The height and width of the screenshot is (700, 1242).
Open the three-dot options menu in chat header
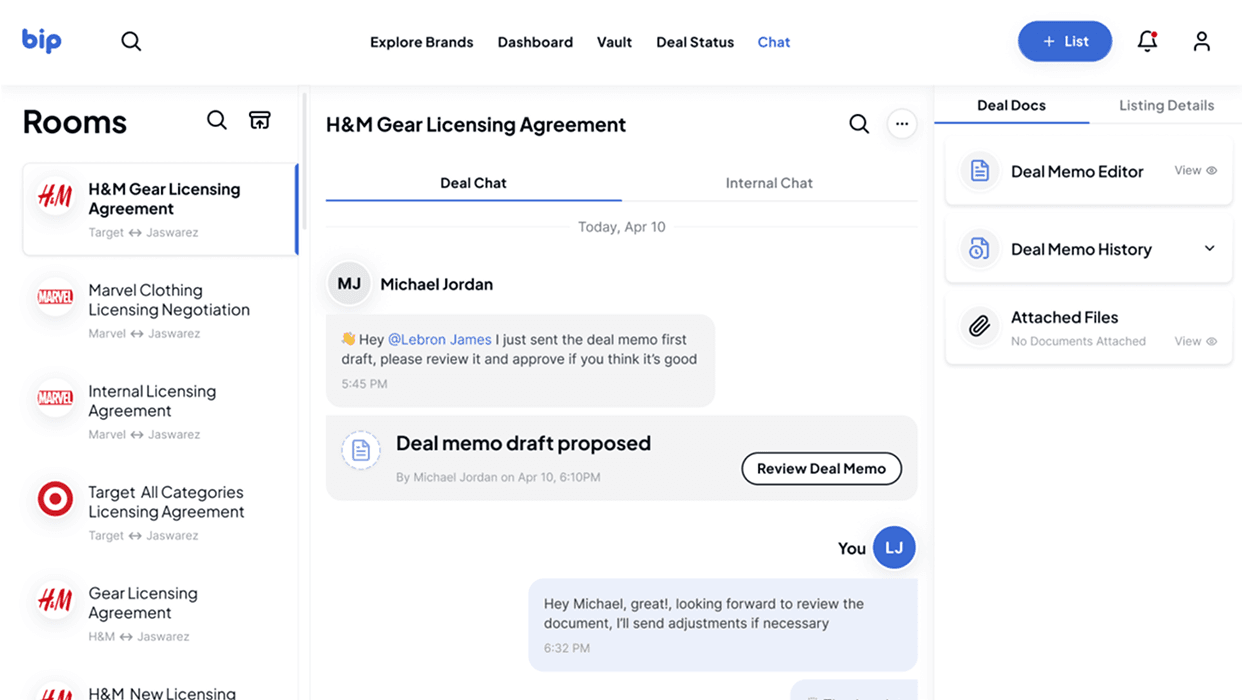click(901, 124)
